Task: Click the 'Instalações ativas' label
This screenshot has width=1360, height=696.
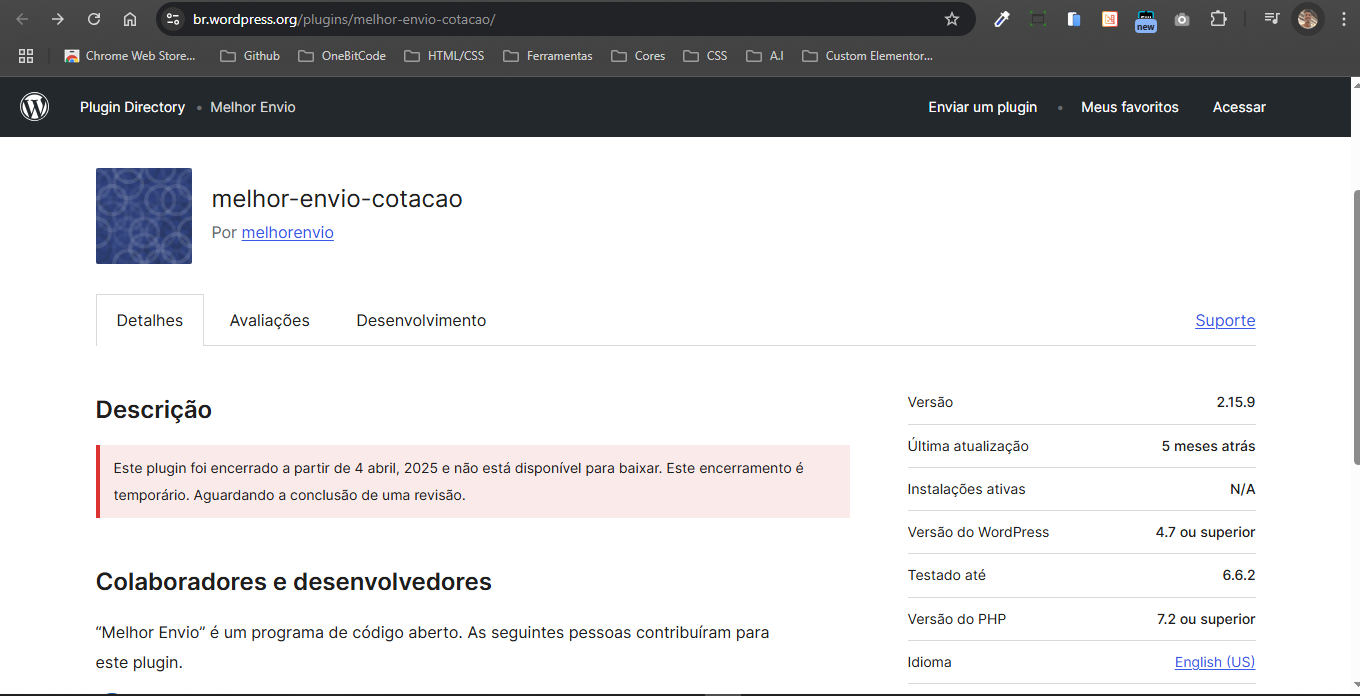Action: click(966, 489)
